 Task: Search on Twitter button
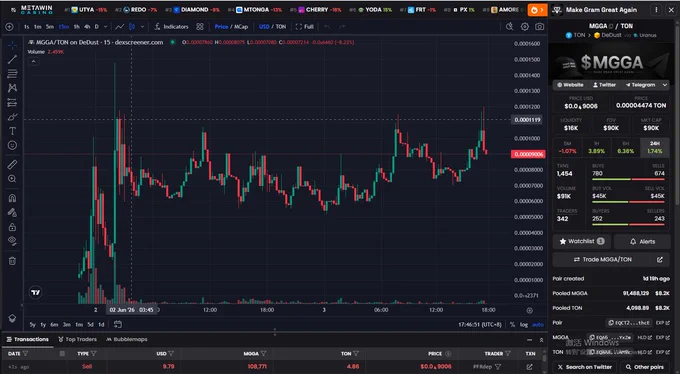584,367
